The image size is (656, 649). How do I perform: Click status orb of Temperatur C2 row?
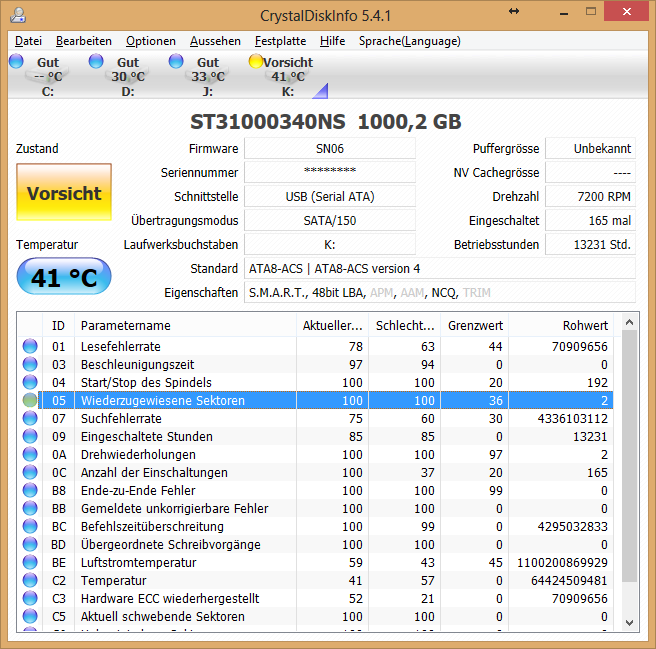[x=30, y=580]
